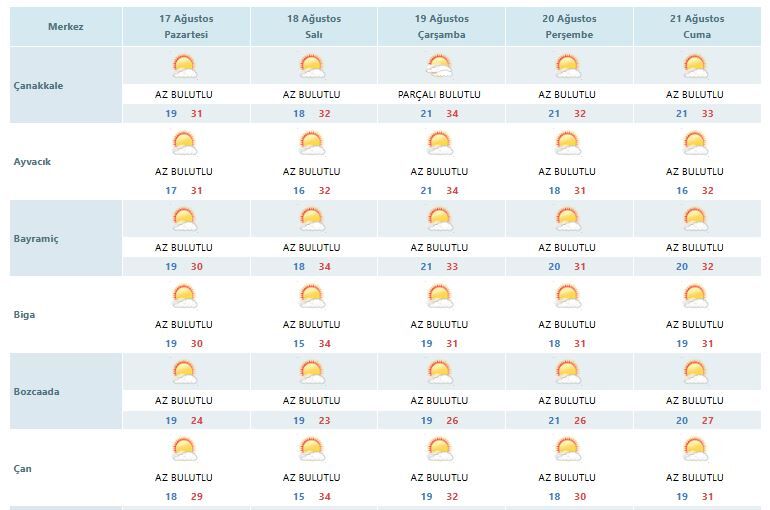Open the Bozcaada district label
The image size is (770, 510).
(36, 392)
